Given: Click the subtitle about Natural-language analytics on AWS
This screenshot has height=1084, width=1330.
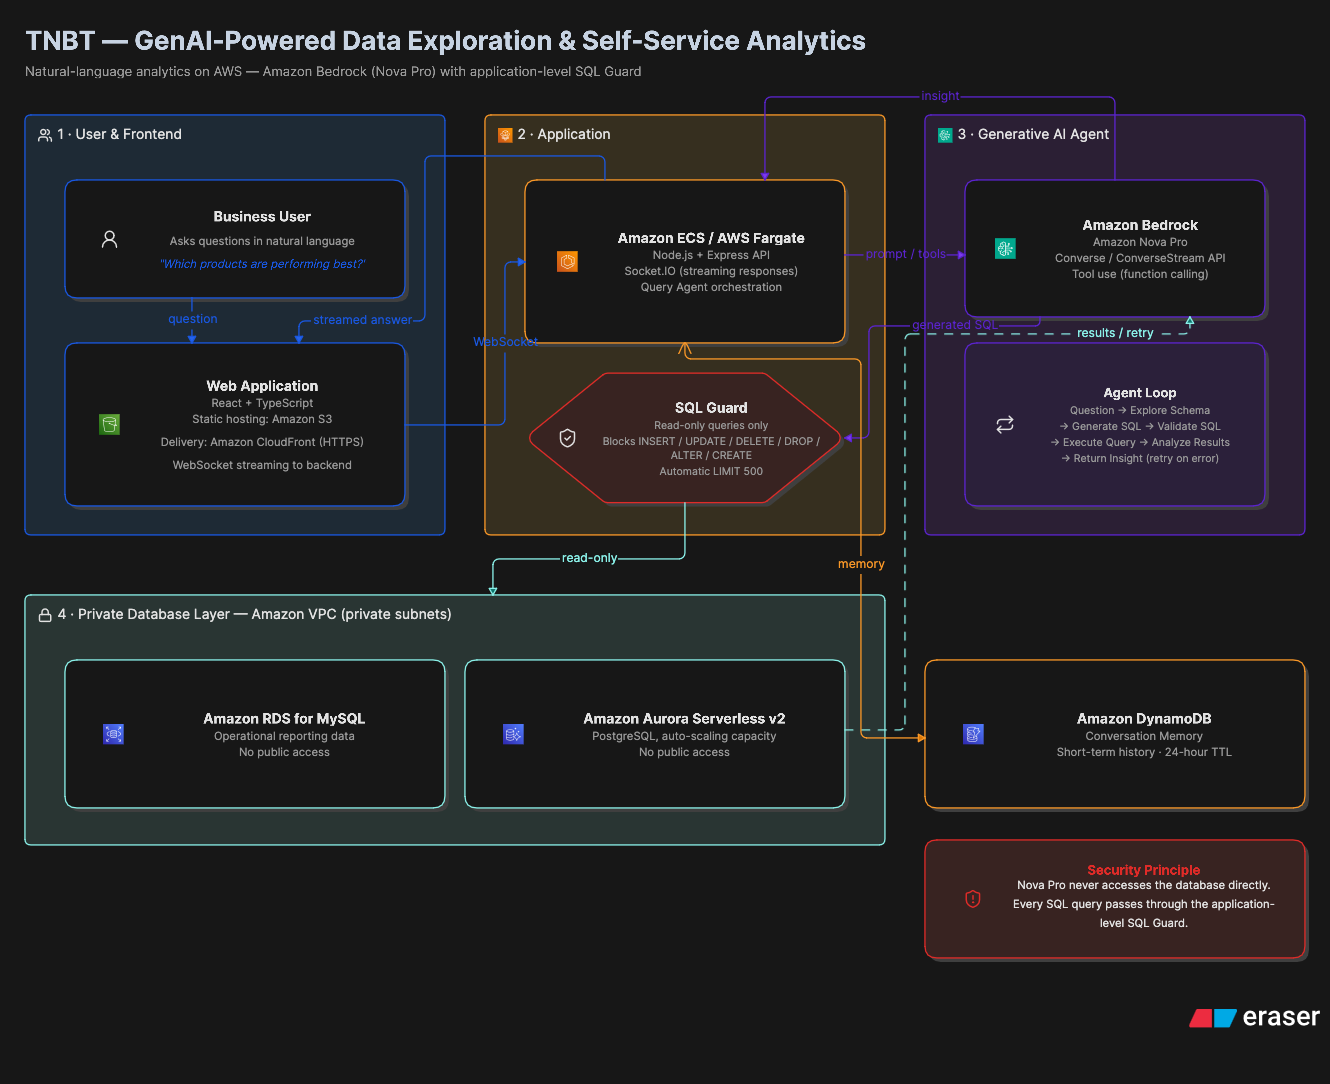Looking at the screenshot, I should [333, 72].
